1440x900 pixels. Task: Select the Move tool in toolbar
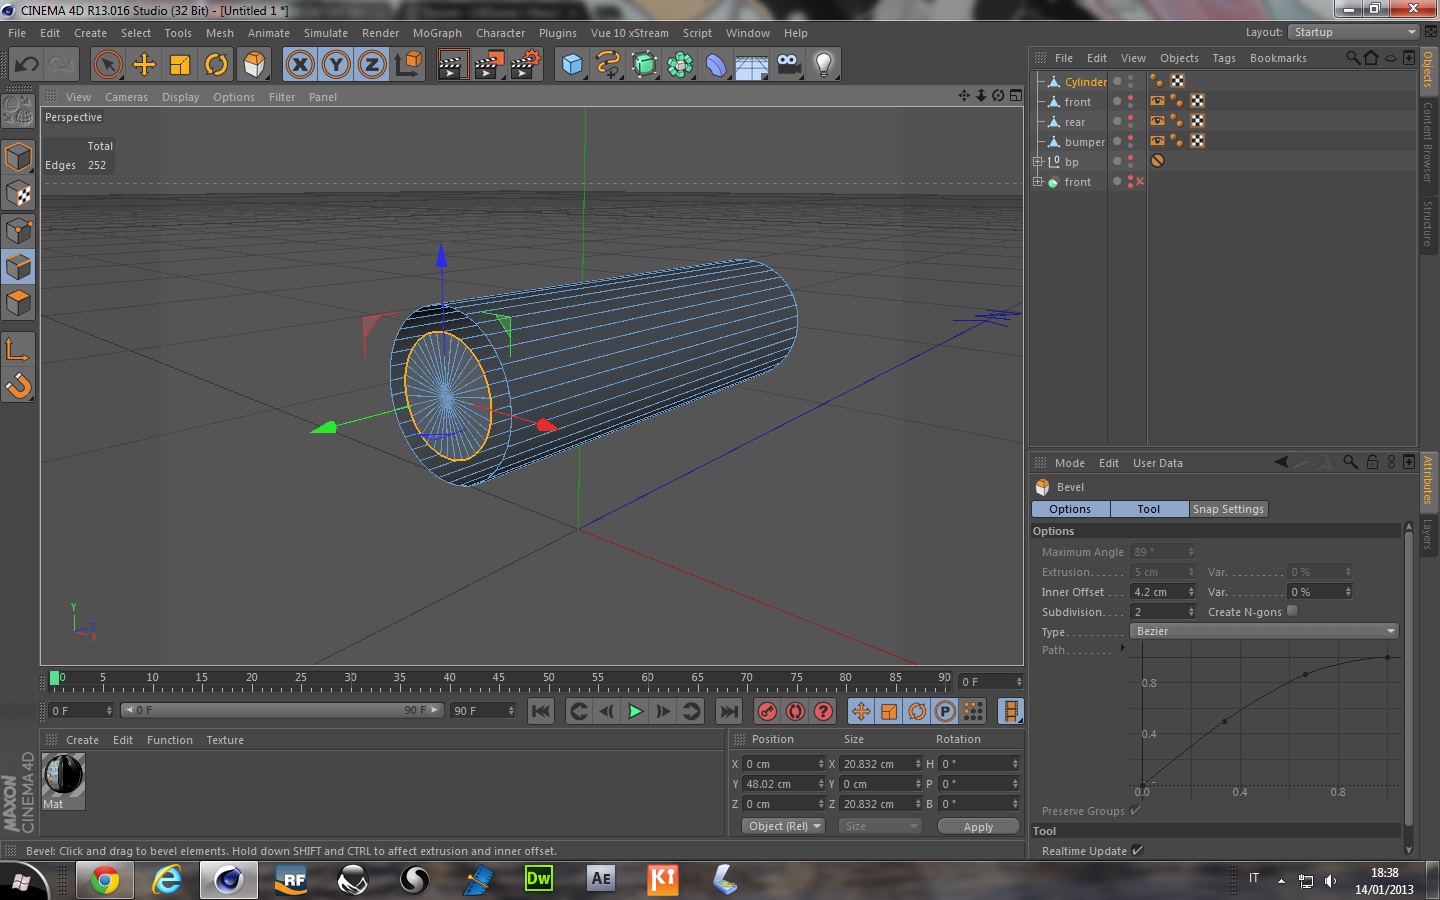point(144,65)
